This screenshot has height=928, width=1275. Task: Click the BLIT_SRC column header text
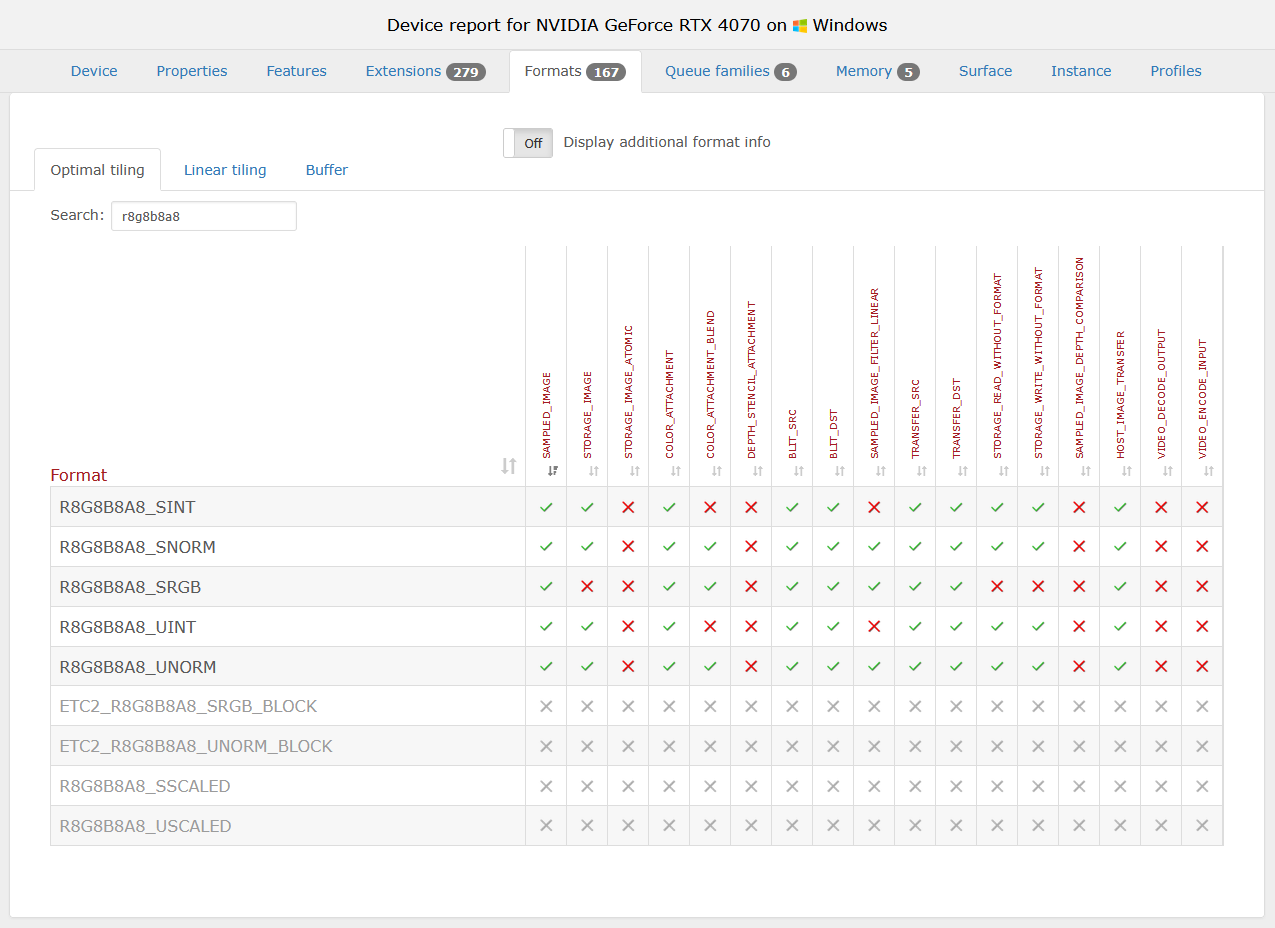coord(793,433)
